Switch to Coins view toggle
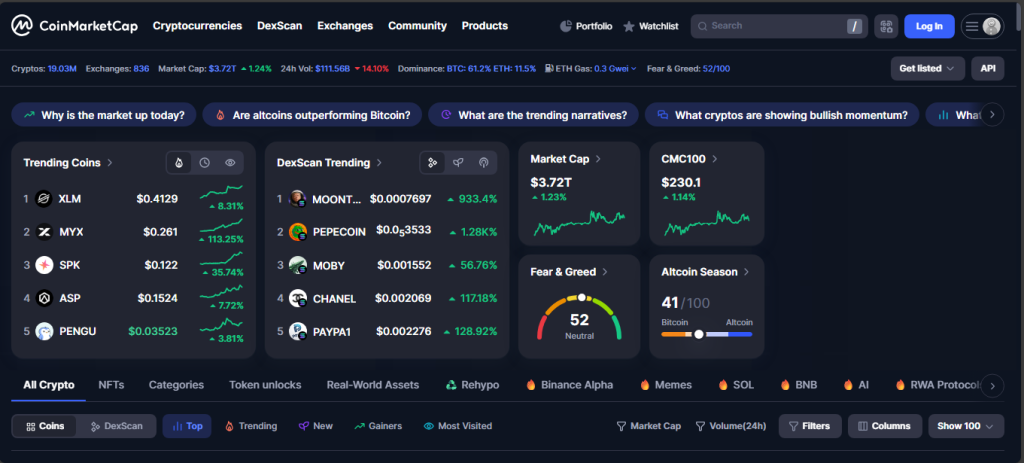The image size is (1024, 463). (x=45, y=426)
